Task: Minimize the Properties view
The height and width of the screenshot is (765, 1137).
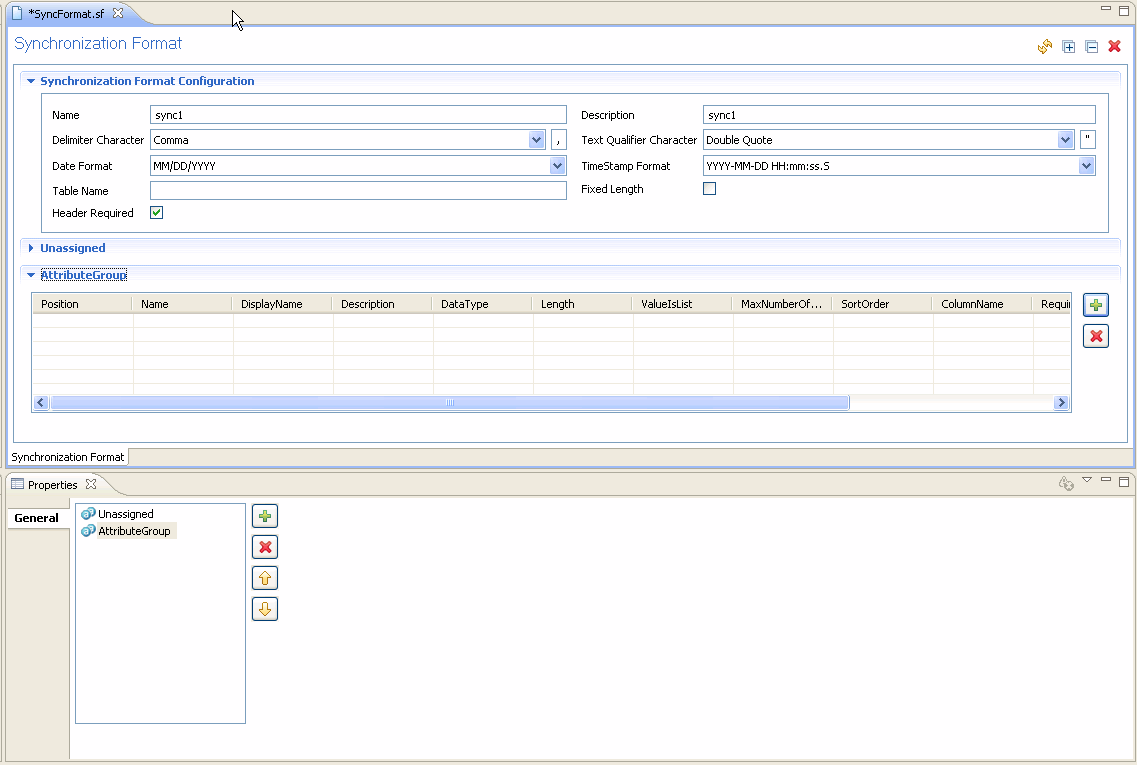Action: (x=1106, y=479)
